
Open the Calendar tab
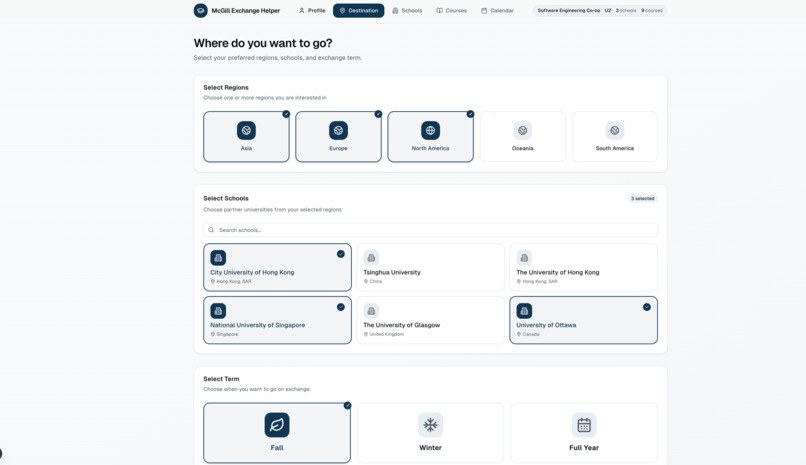[x=497, y=10]
